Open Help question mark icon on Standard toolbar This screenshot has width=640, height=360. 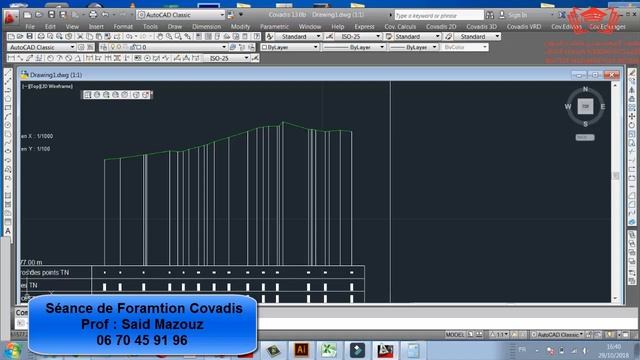point(256,36)
